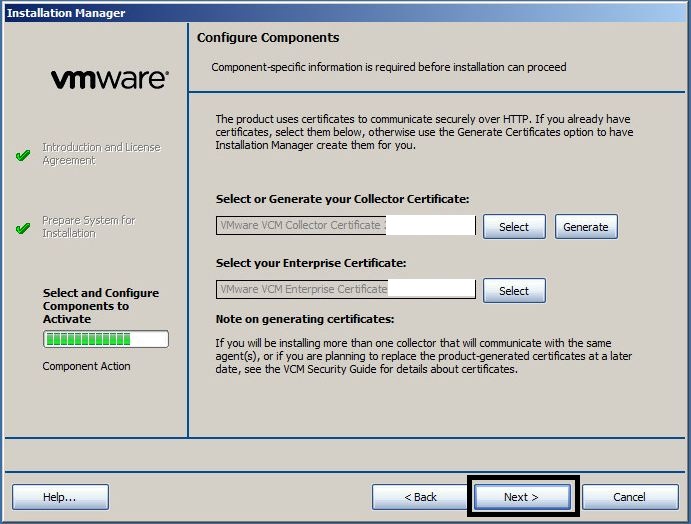This screenshot has width=691, height=524.
Task: Click inside the VMware VCM Collector Certificate field
Action: pyautogui.click(x=345, y=226)
